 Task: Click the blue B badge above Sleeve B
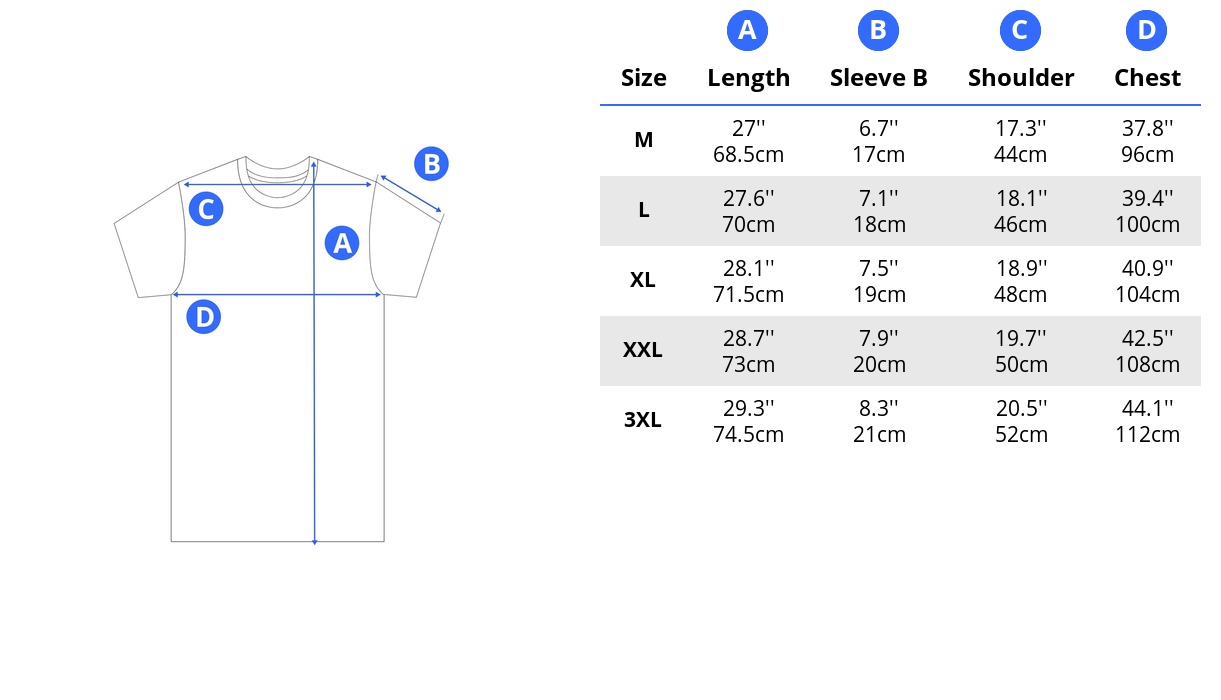pos(878,31)
